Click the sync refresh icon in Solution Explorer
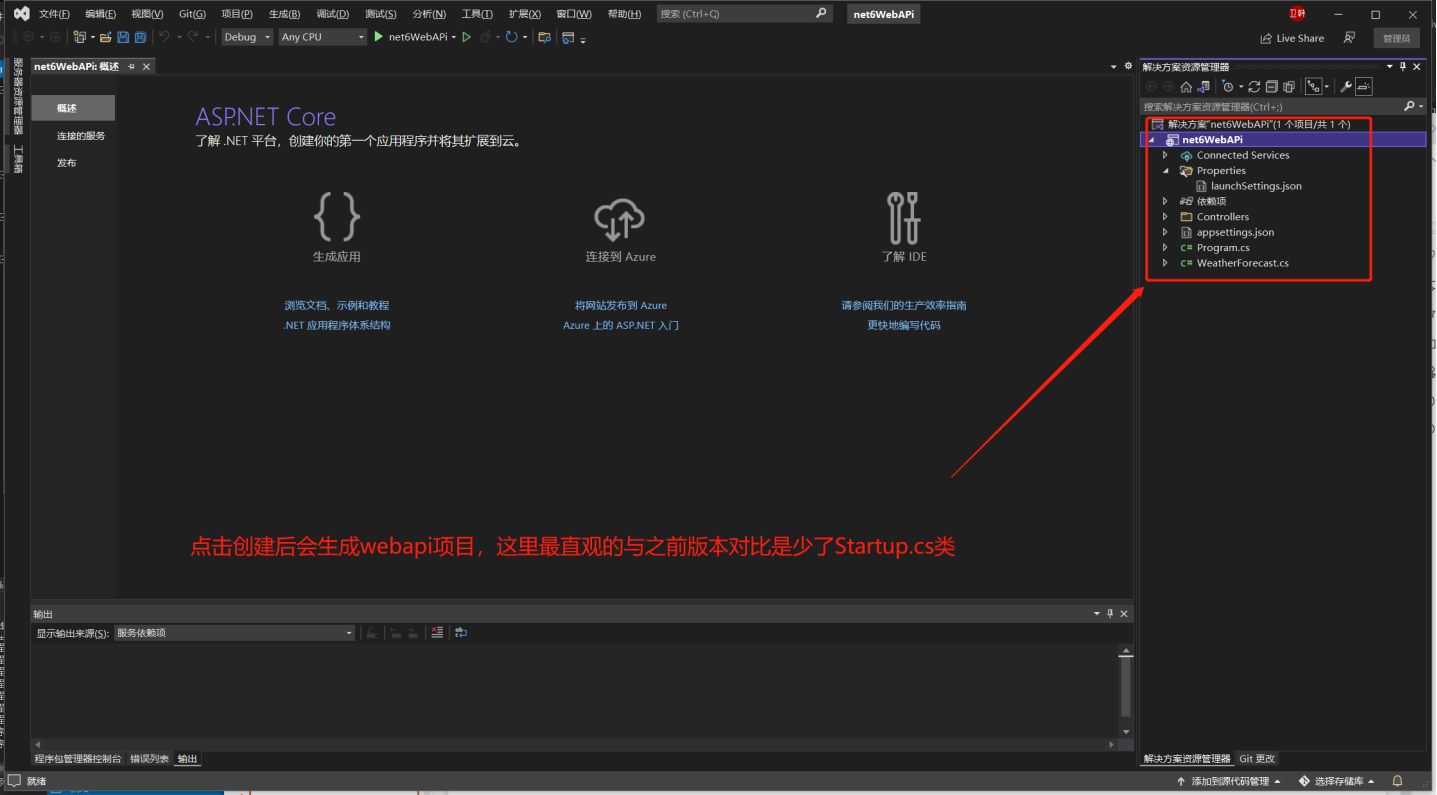Screen dimensions: 1437x795 (1254, 87)
